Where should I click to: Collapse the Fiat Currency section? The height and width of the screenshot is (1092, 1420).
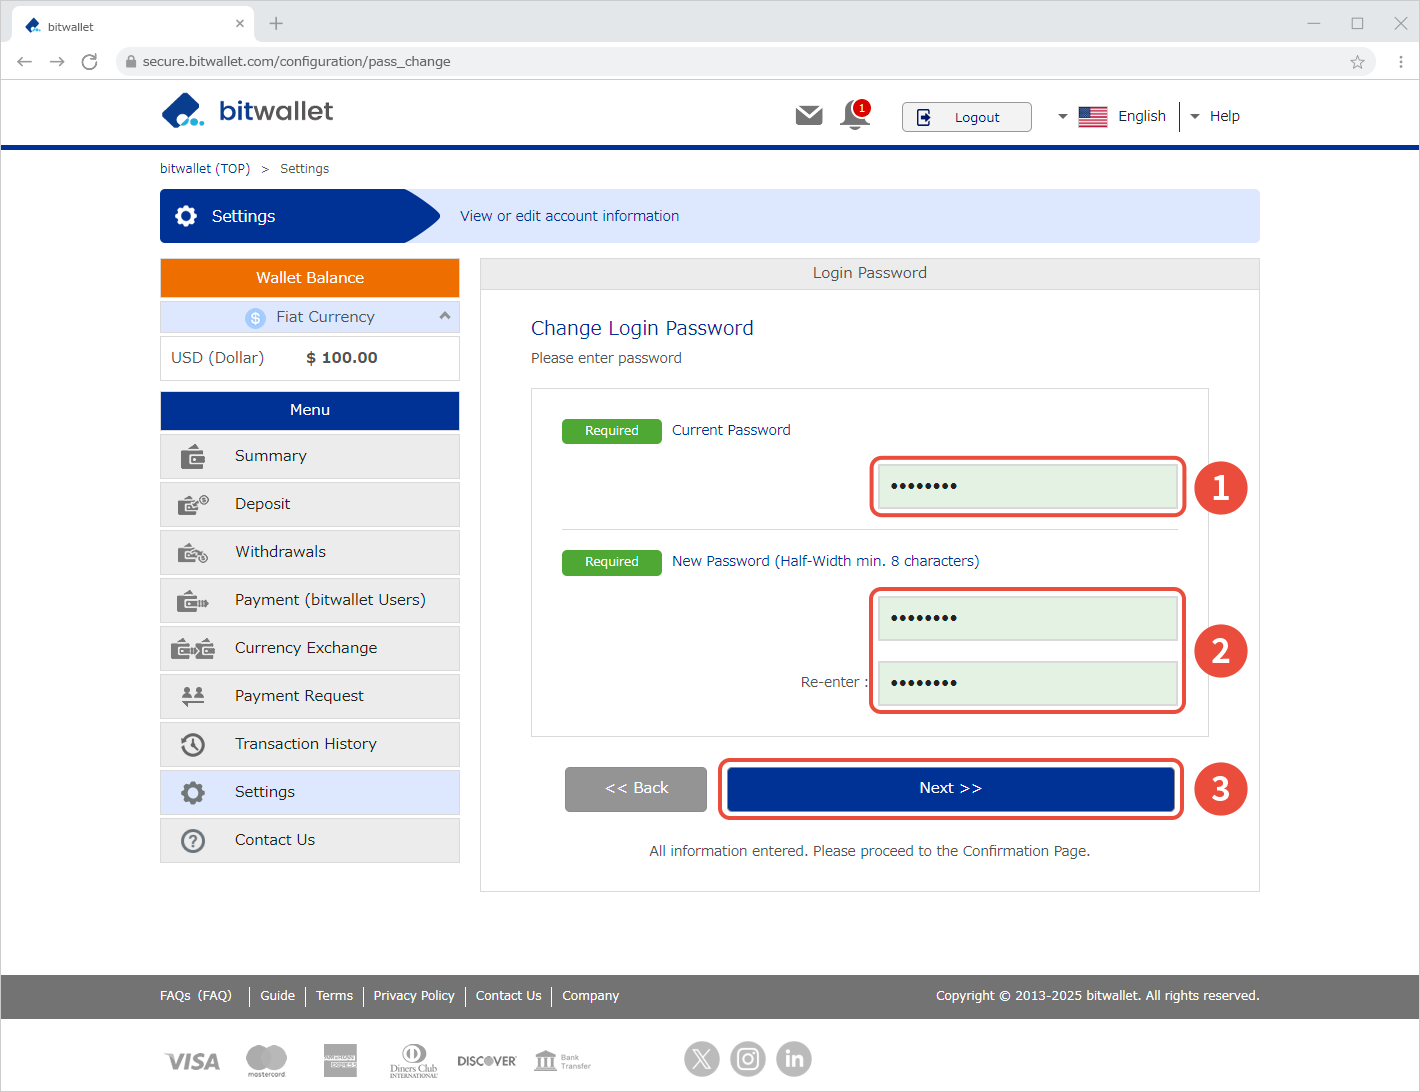444,316
